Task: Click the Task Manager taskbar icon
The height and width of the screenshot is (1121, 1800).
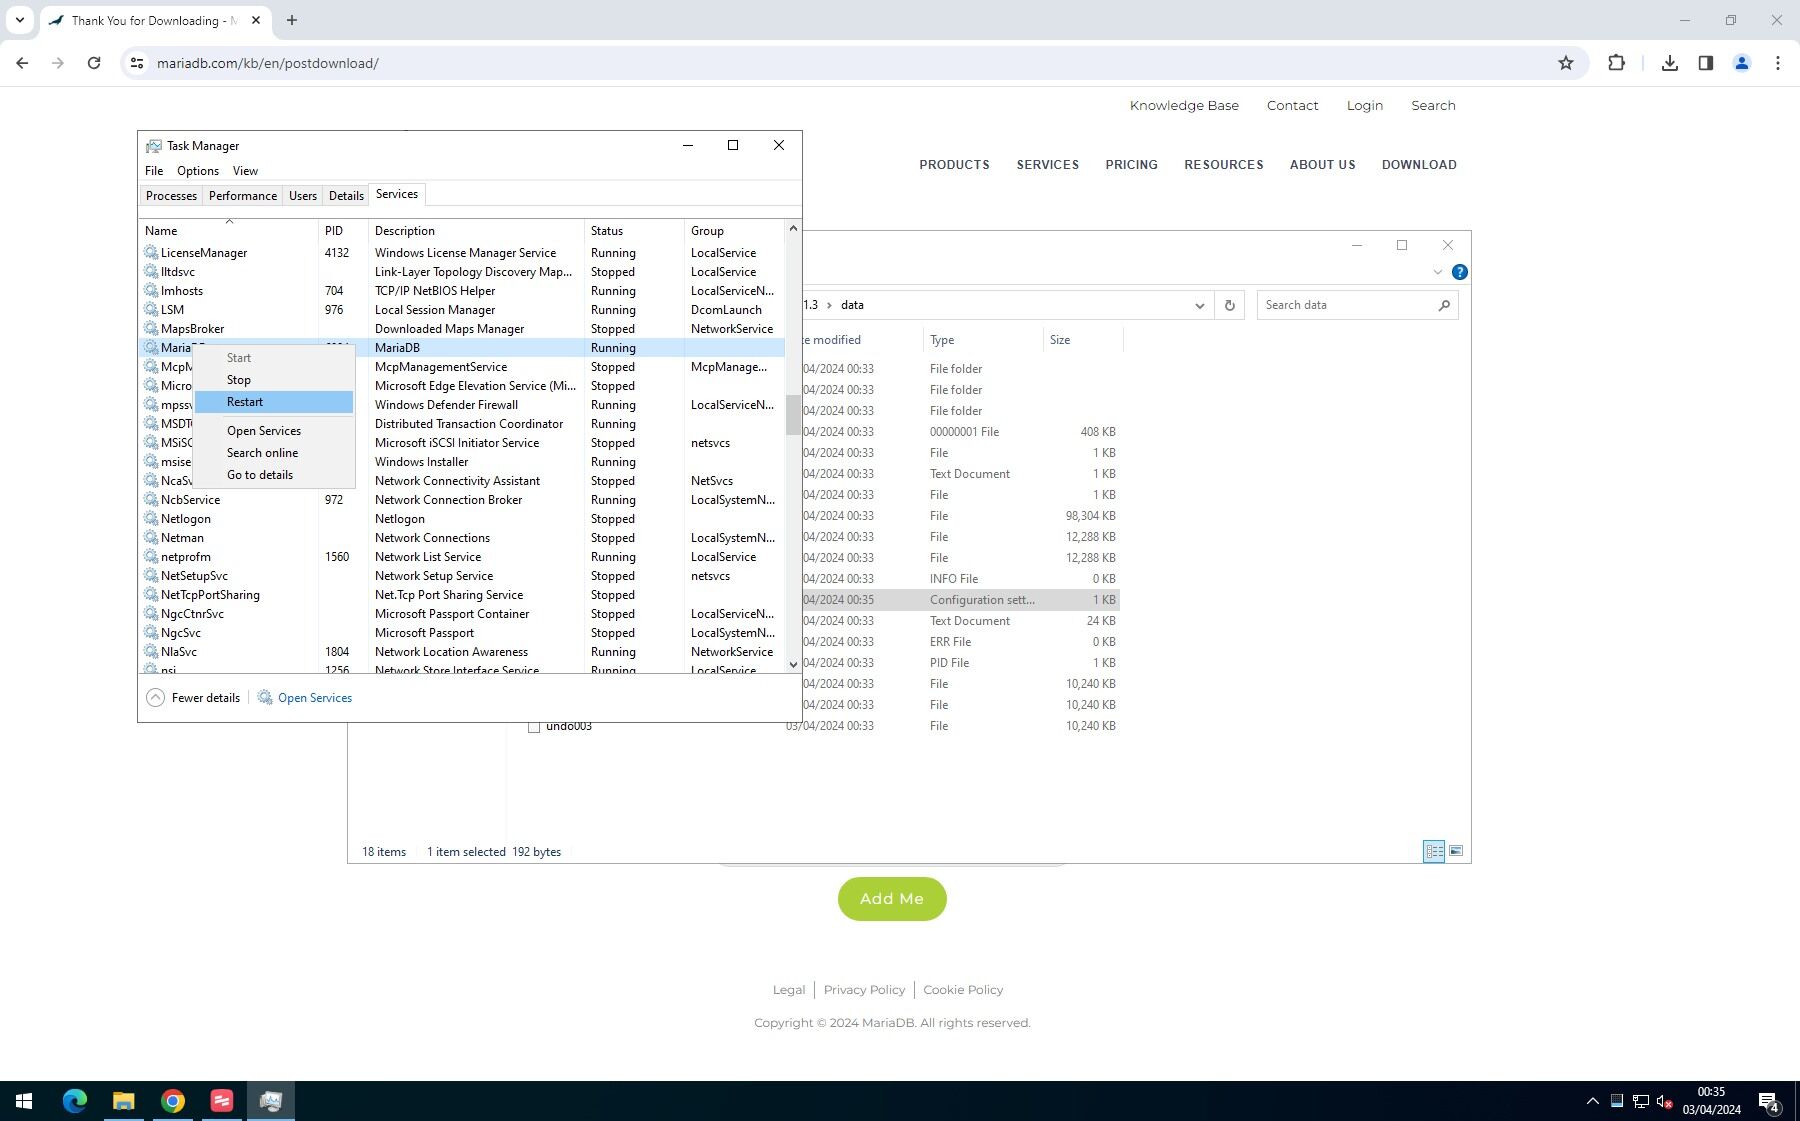Action: click(271, 1101)
